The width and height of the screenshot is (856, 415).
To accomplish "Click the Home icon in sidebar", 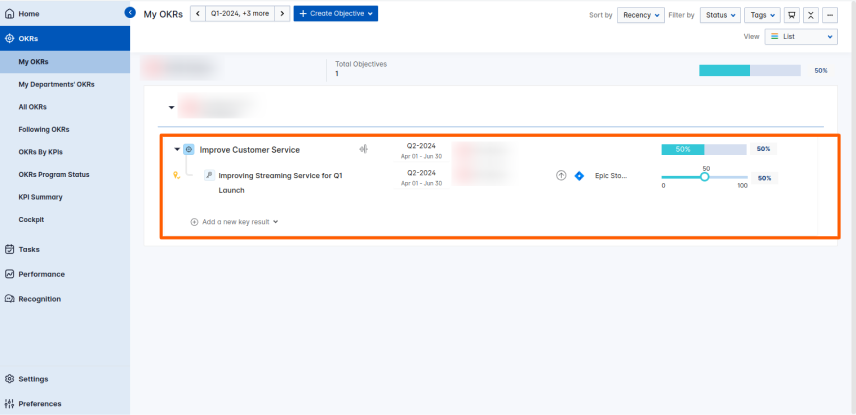I will [9, 14].
